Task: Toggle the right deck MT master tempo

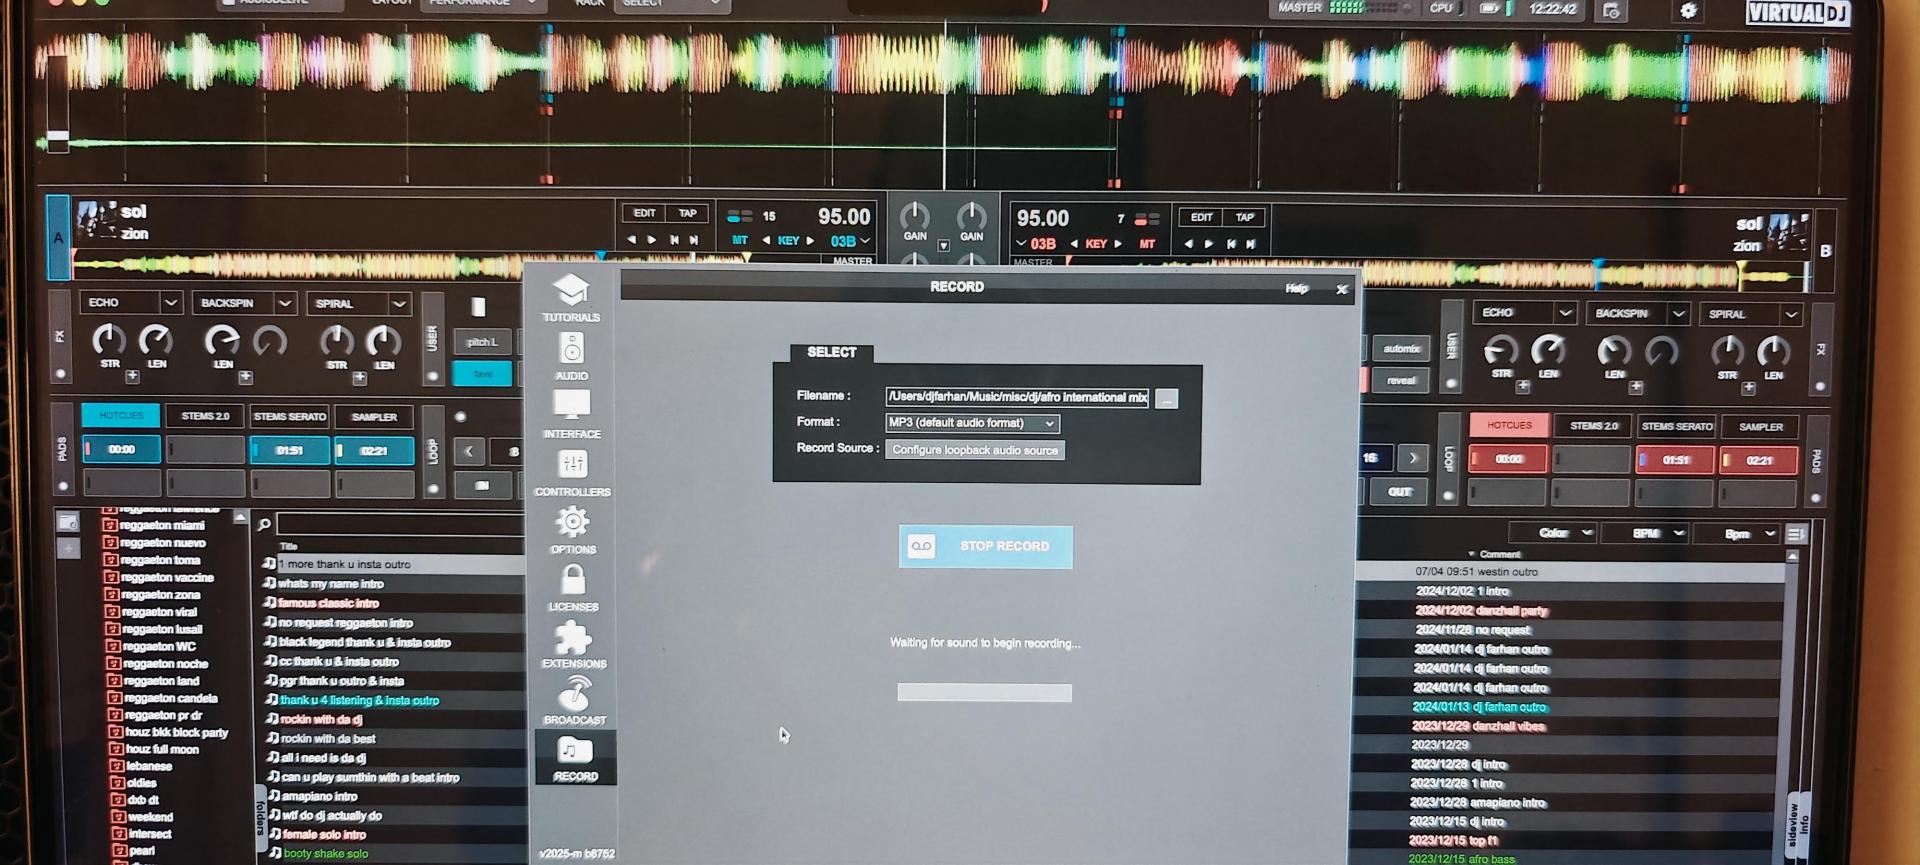Action: 1146,244
